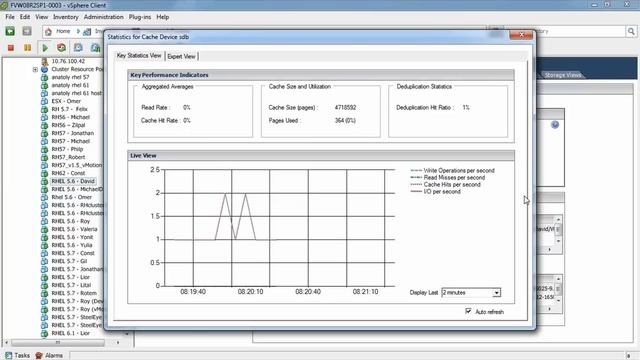Click the host icon beside 10.76.100.42

44,61
